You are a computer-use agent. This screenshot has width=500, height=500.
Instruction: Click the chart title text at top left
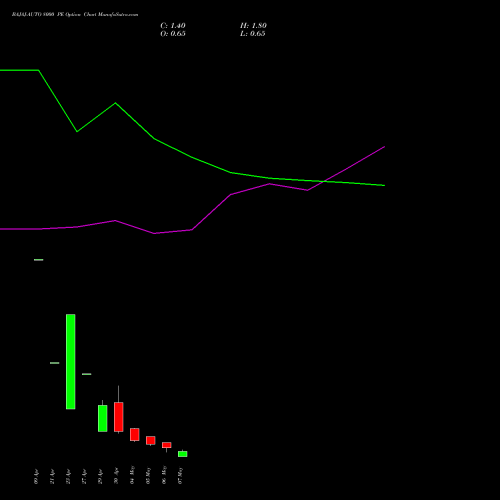click(75, 15)
